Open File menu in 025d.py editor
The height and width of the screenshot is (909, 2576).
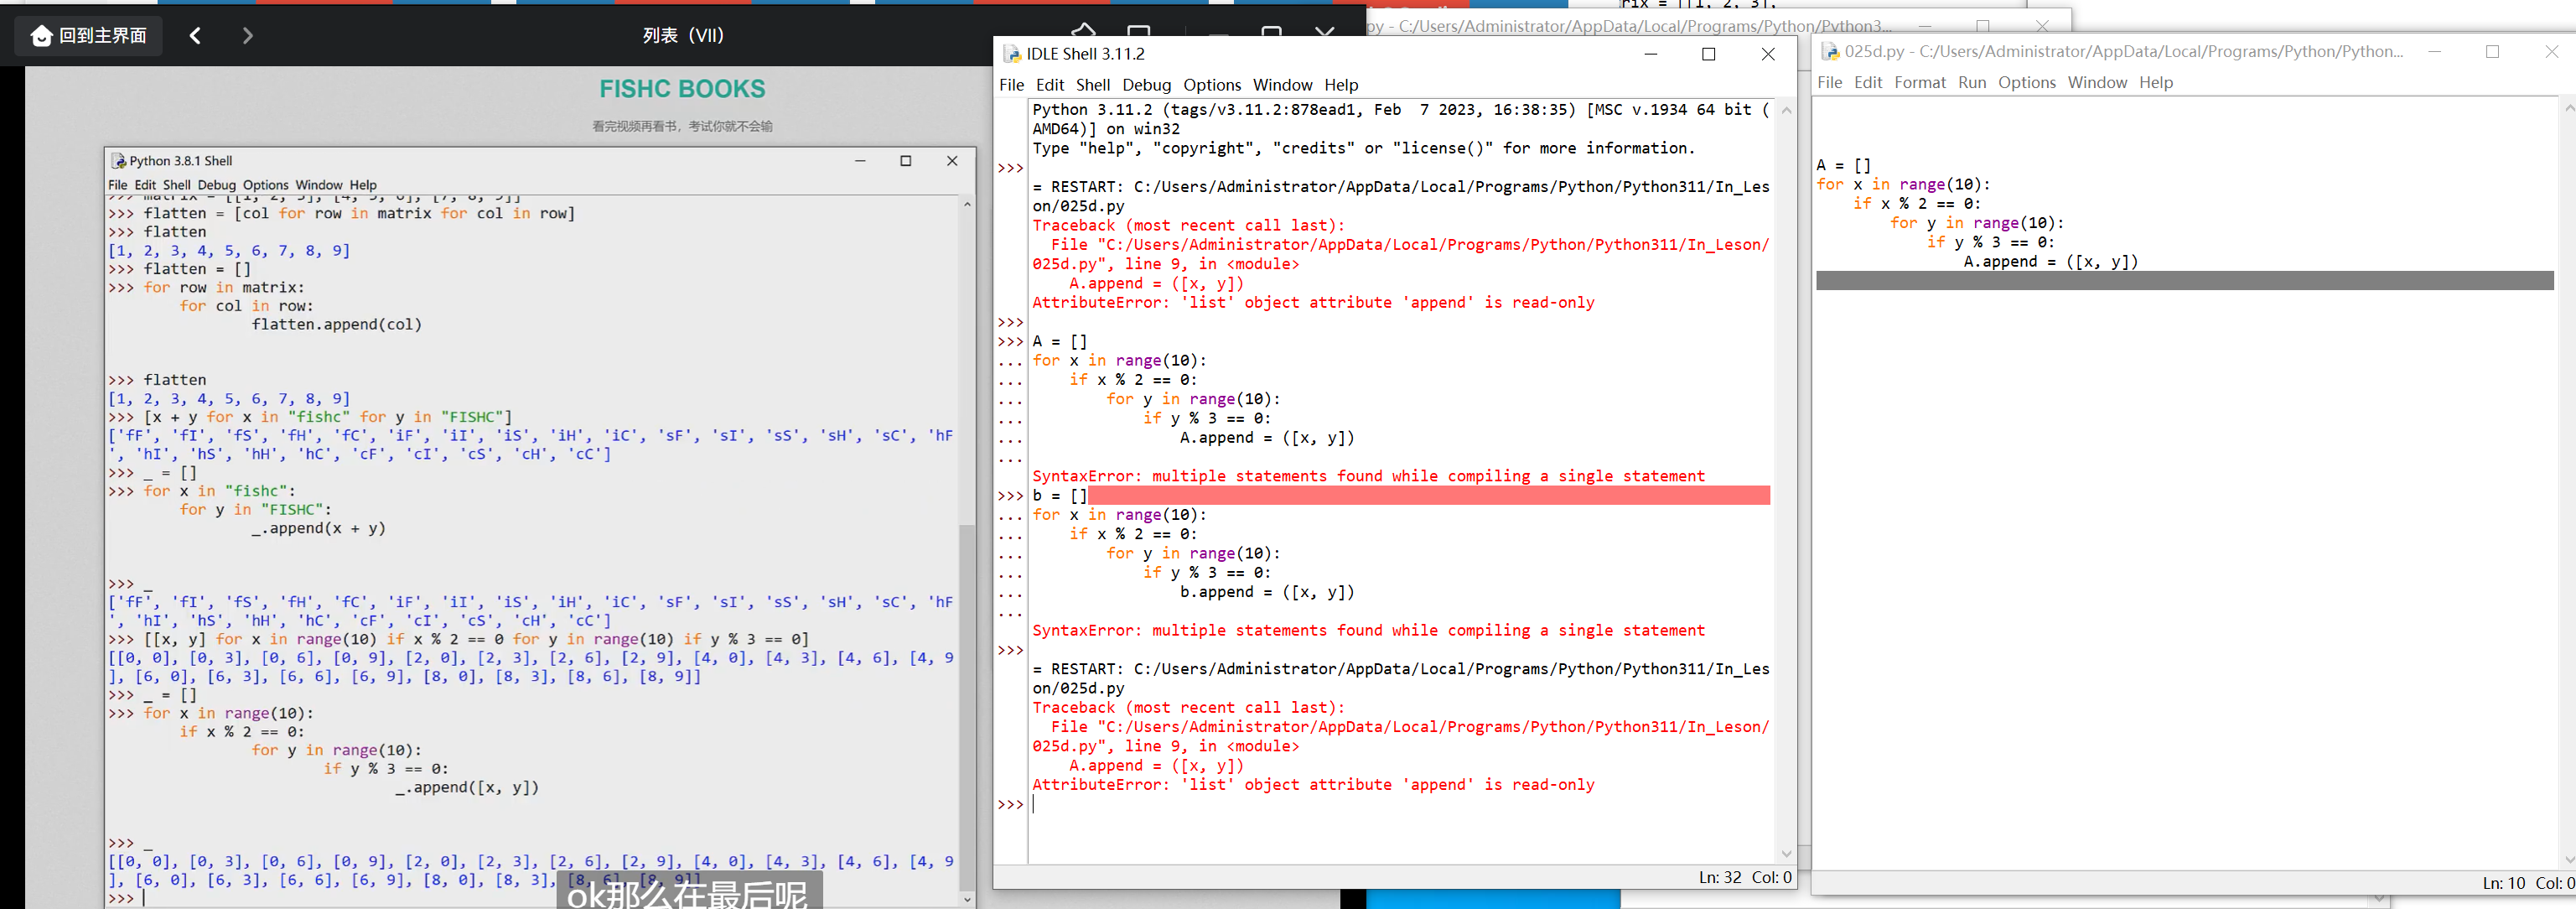tap(1829, 82)
